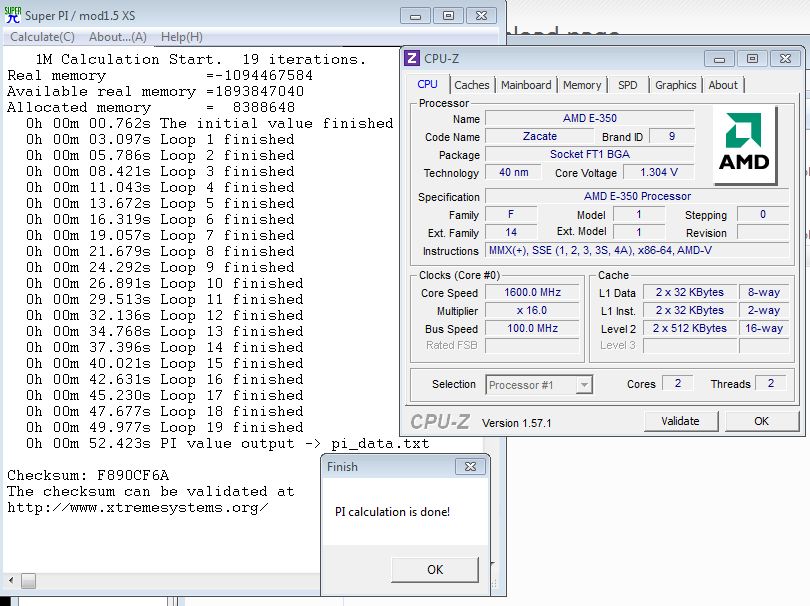The image size is (810, 606).
Task: Click the Validate button in CPU-Z
Action: coord(680,421)
